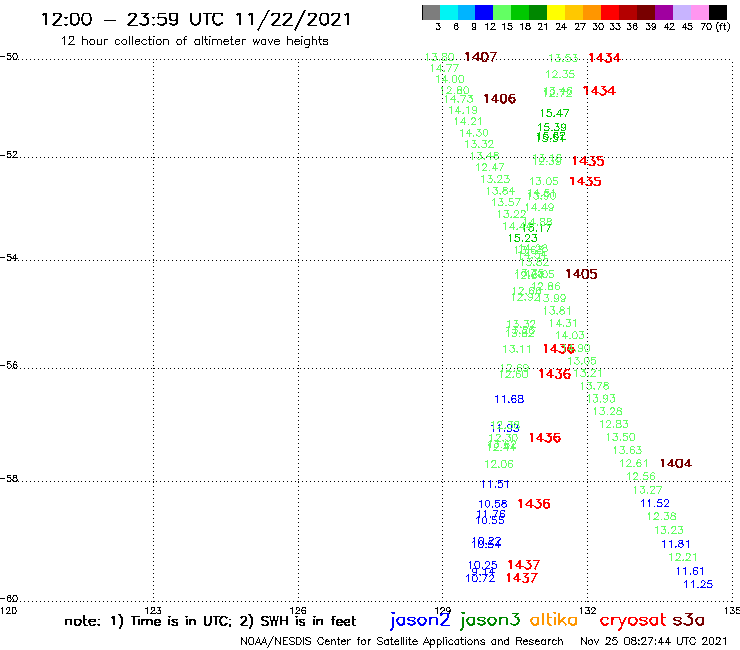Click the wave height value 11.61

(x=690, y=571)
